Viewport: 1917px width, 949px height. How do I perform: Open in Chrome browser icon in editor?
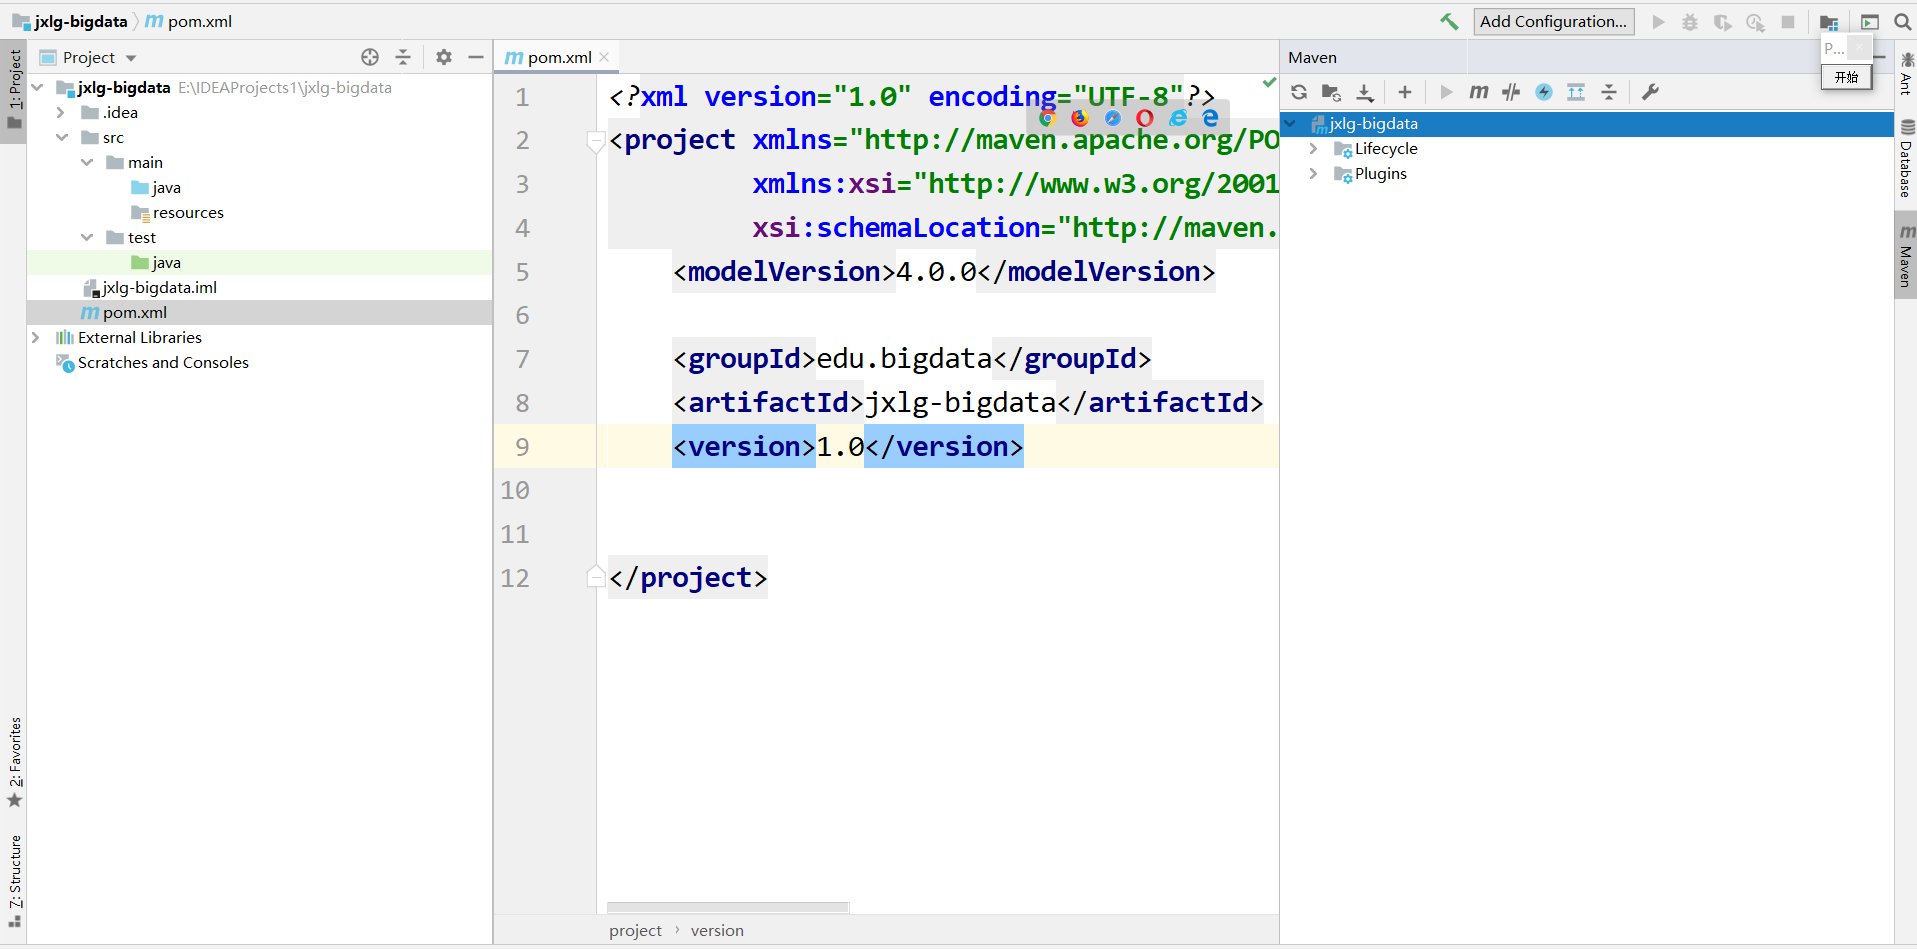pyautogui.click(x=1047, y=118)
